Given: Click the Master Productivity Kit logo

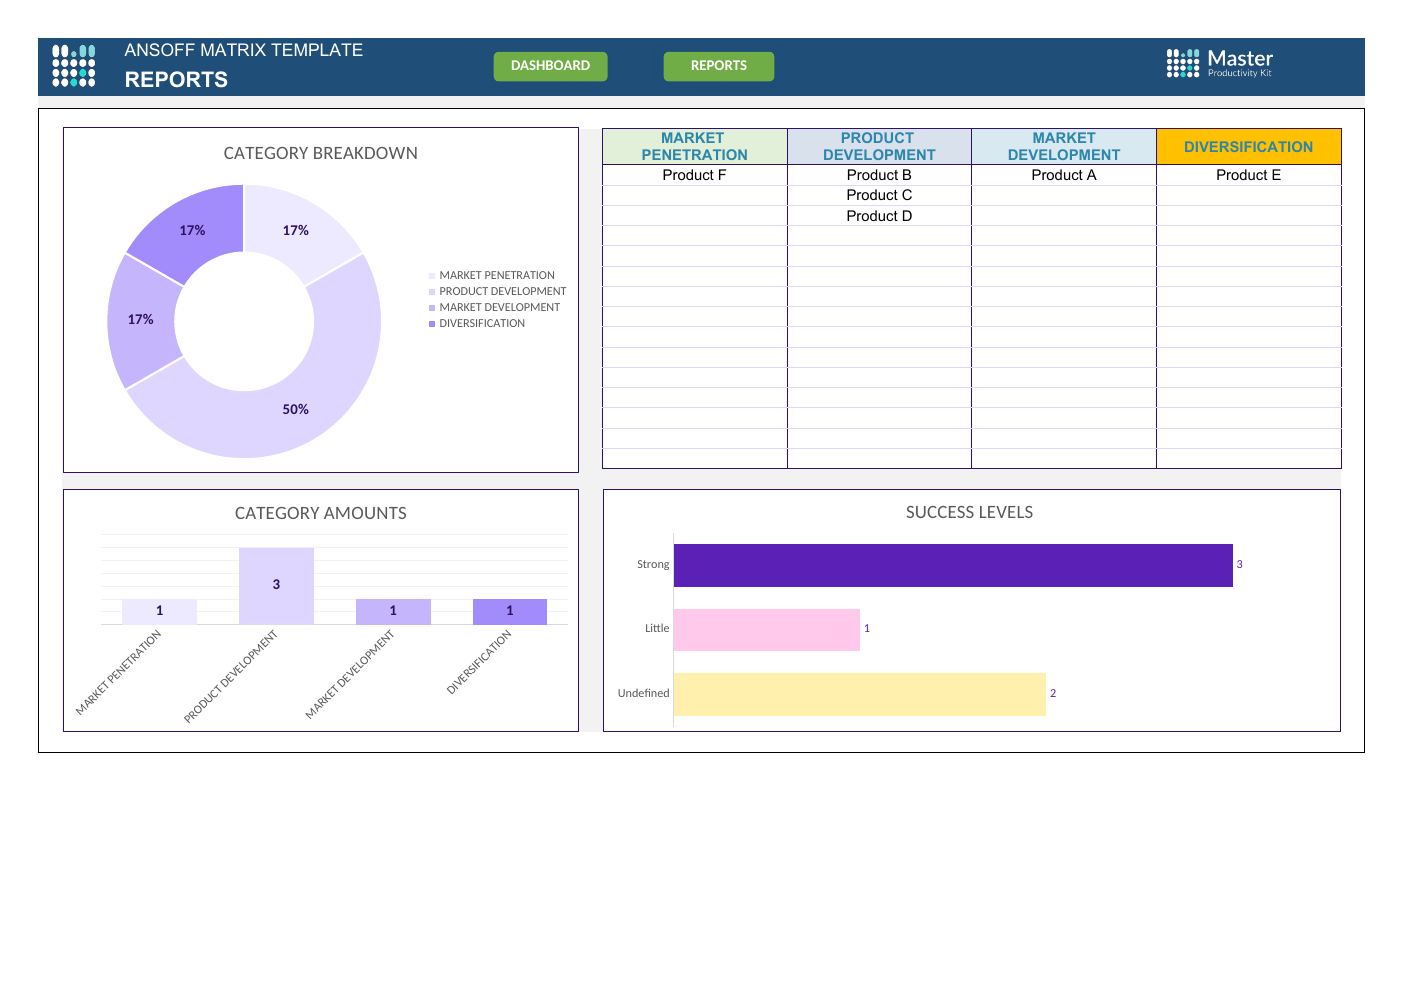Looking at the screenshot, I should (1220, 63).
